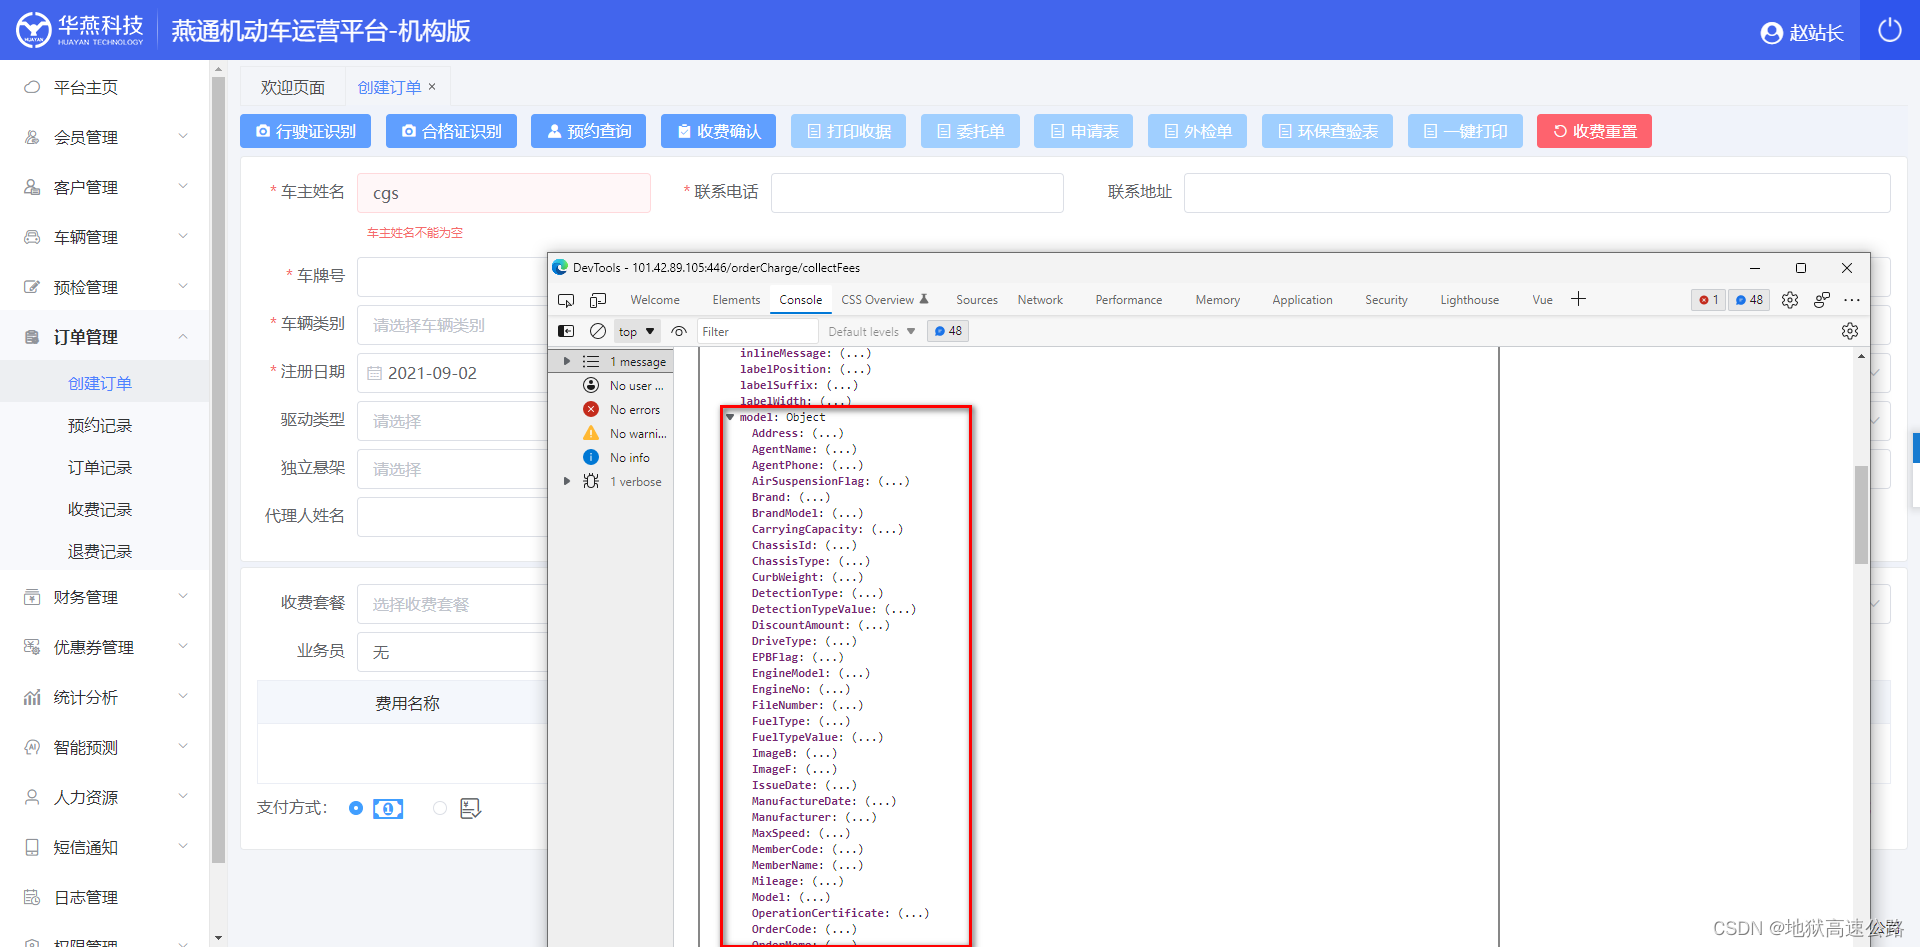The width and height of the screenshot is (1920, 947).
Task: Open 独立悬架 dropdown
Action: pos(452,469)
